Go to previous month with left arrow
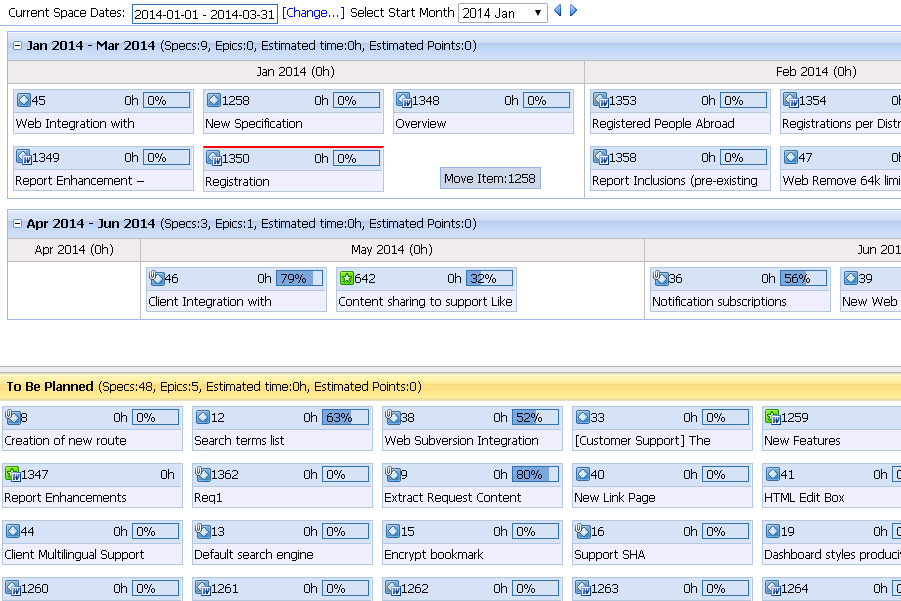 pos(558,12)
